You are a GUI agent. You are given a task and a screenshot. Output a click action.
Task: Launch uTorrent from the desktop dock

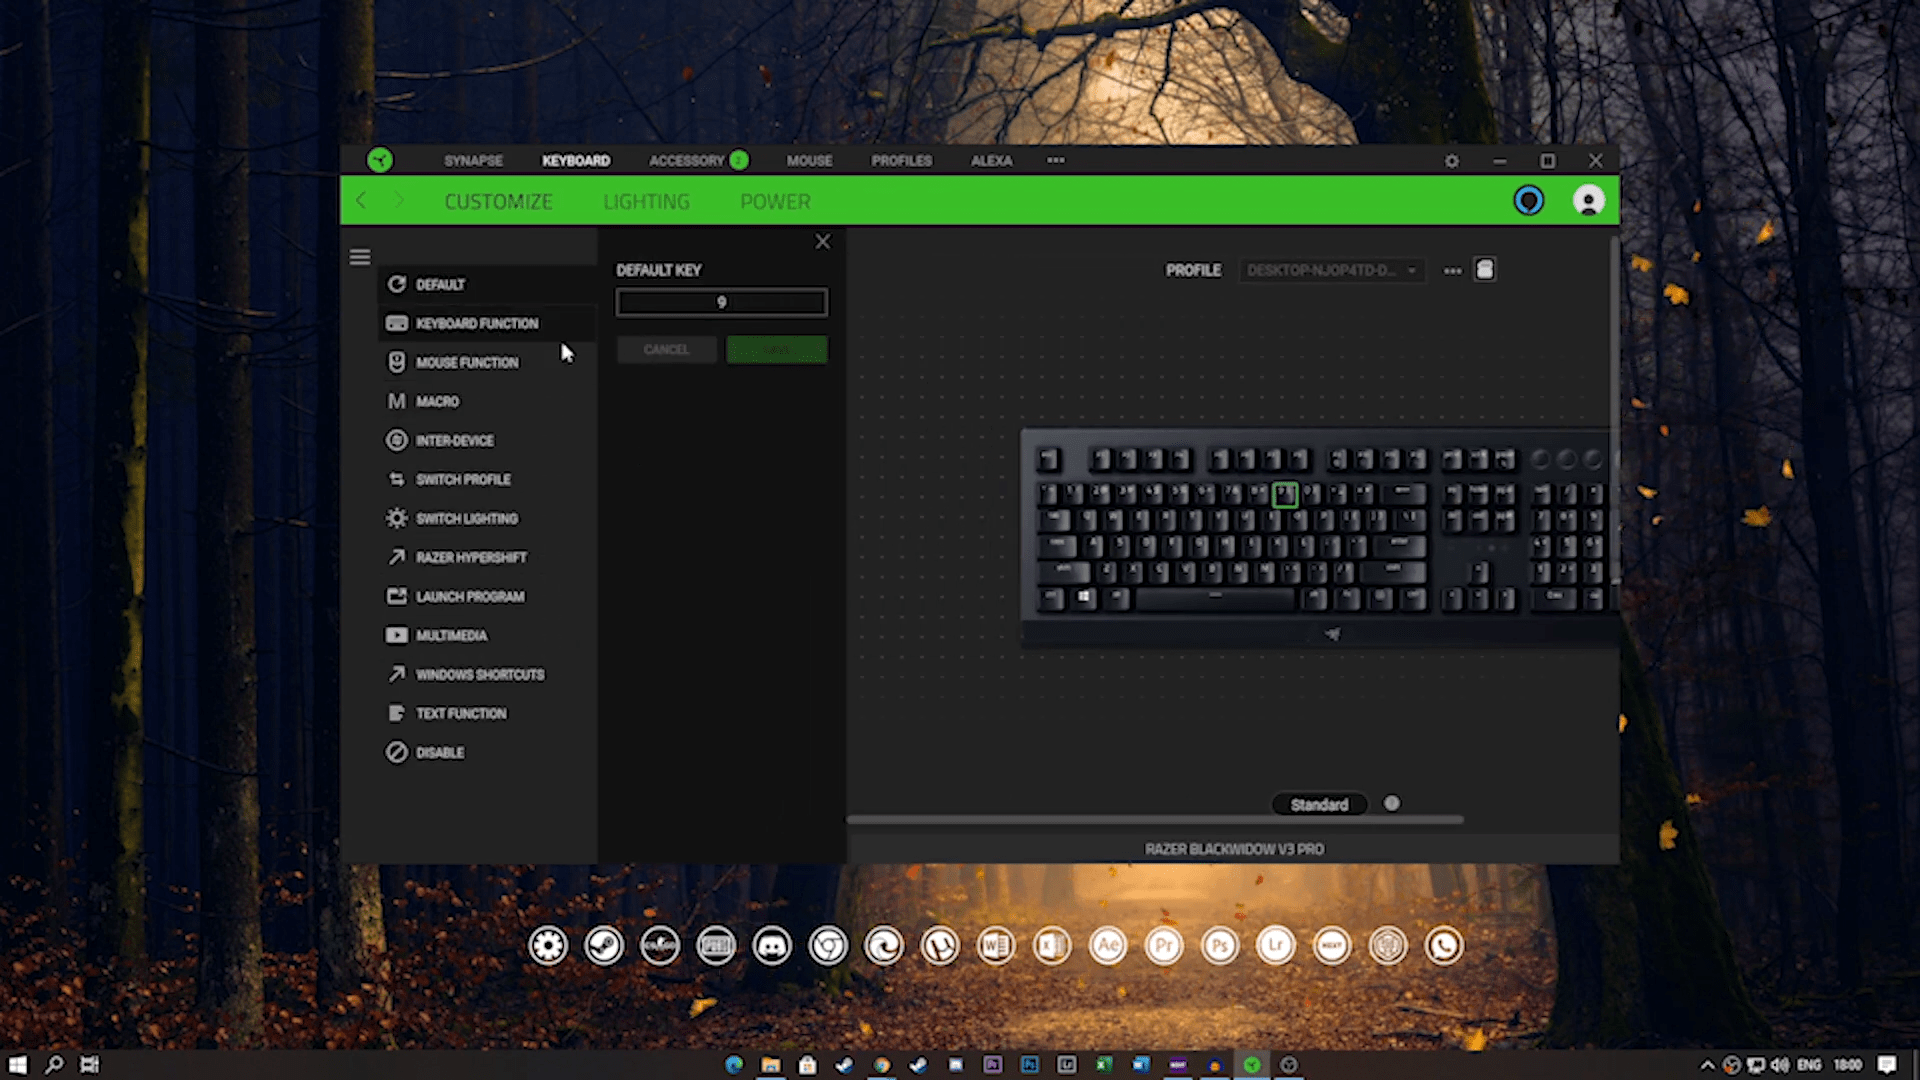point(940,945)
